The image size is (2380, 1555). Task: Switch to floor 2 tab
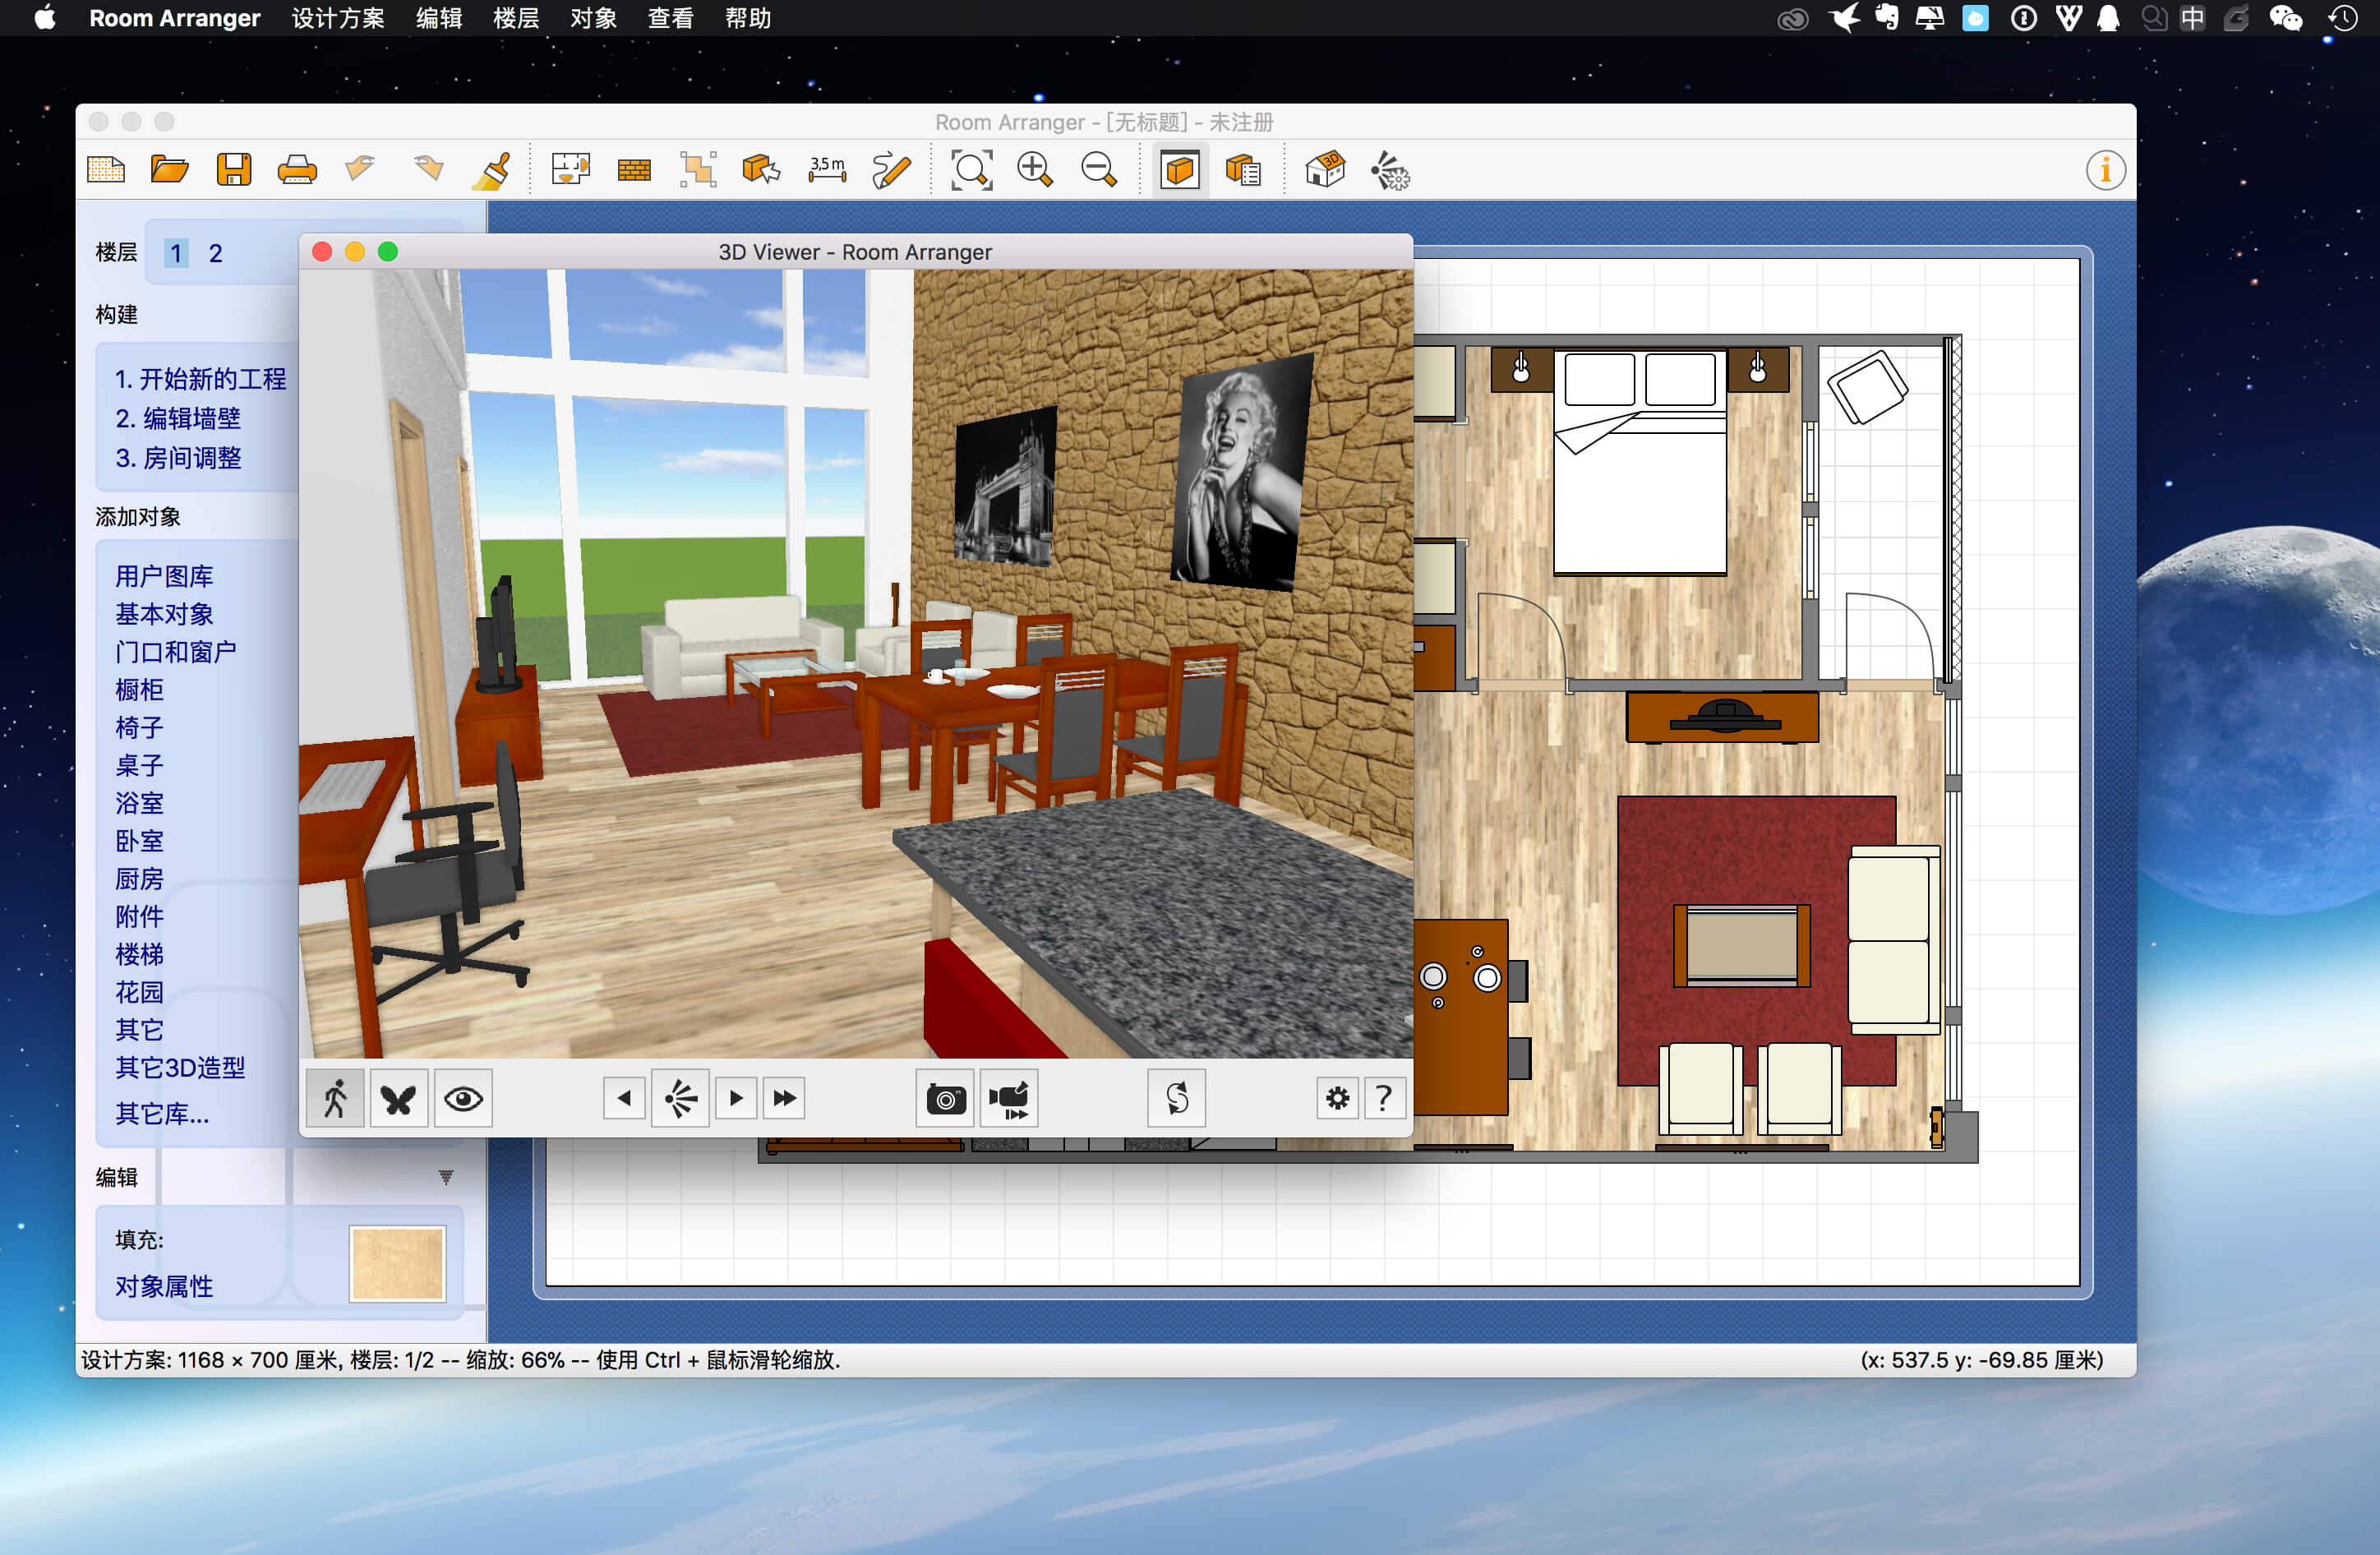coord(215,253)
